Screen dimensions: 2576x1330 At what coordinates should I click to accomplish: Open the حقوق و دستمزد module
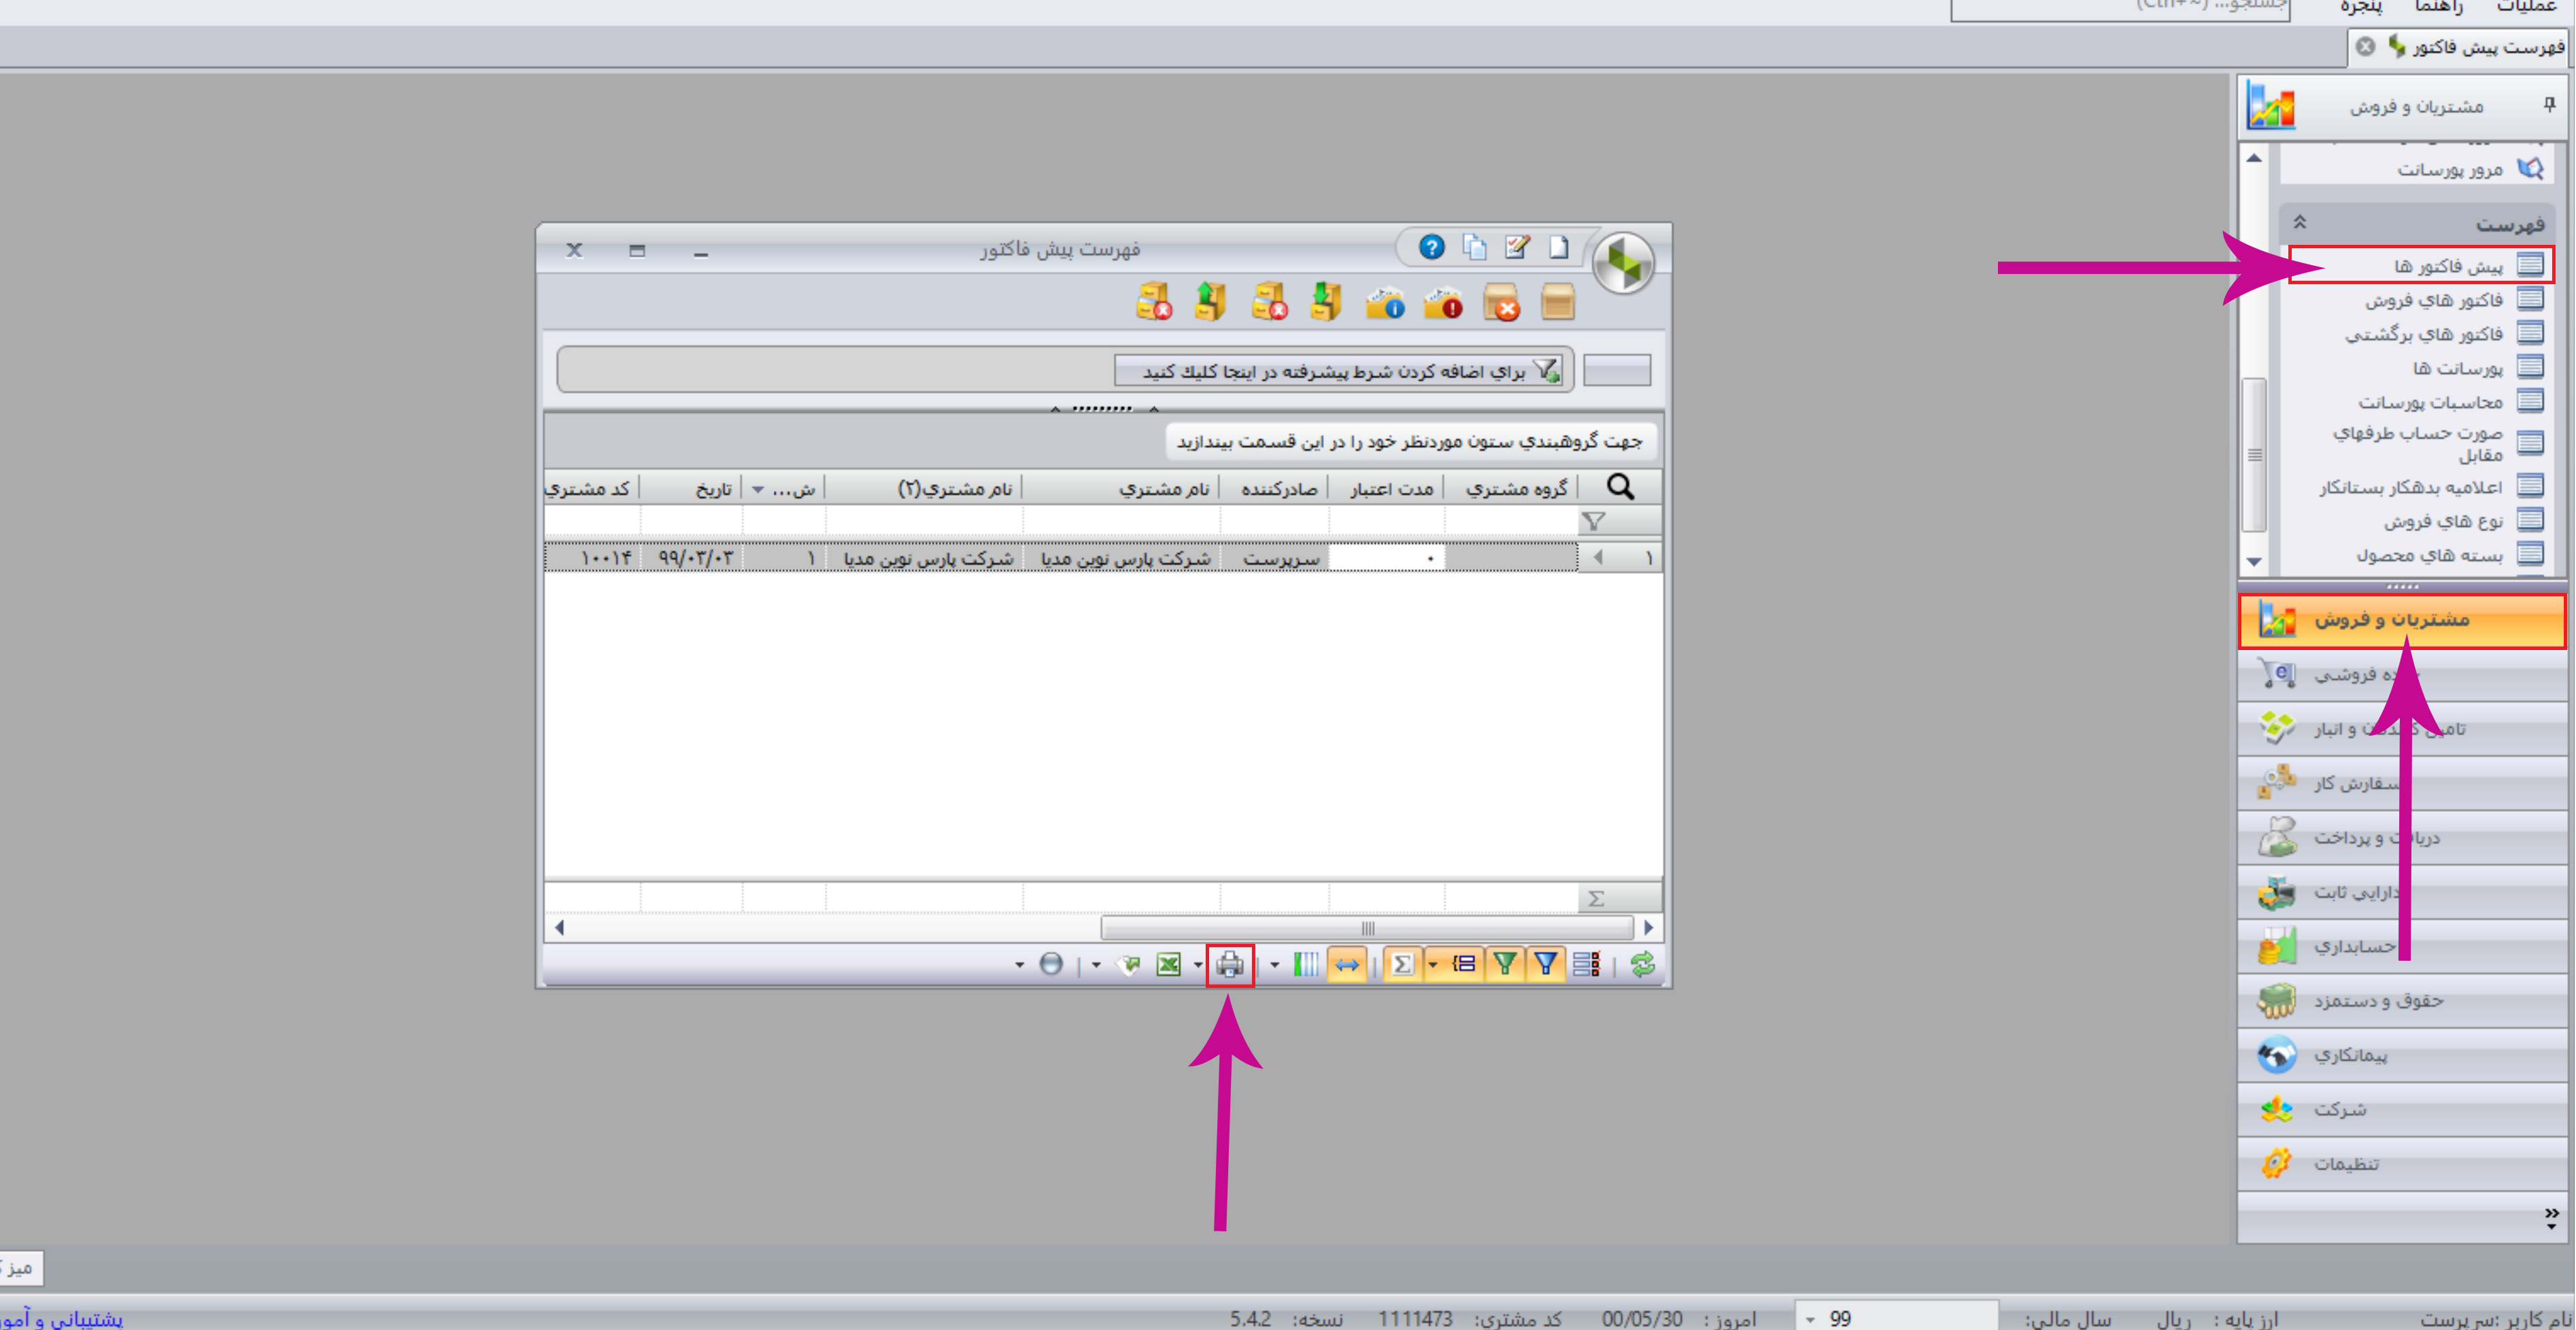(2402, 1001)
